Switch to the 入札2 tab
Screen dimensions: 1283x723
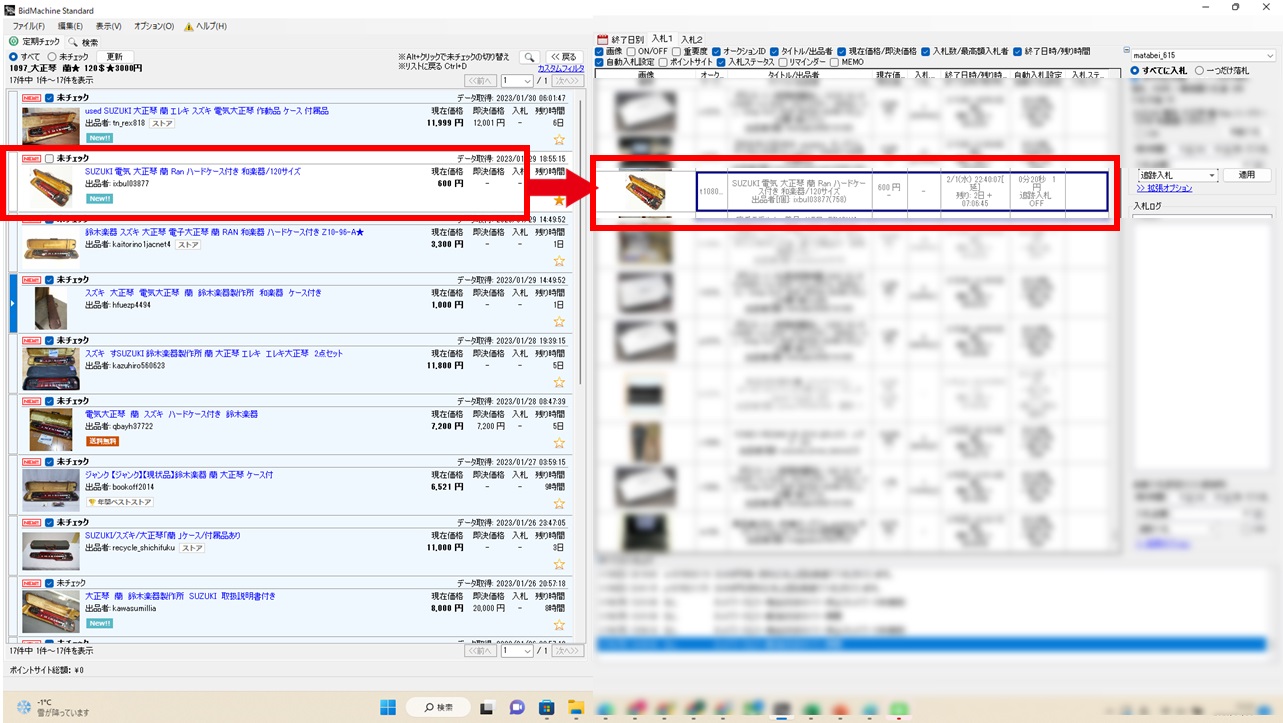tap(691, 39)
